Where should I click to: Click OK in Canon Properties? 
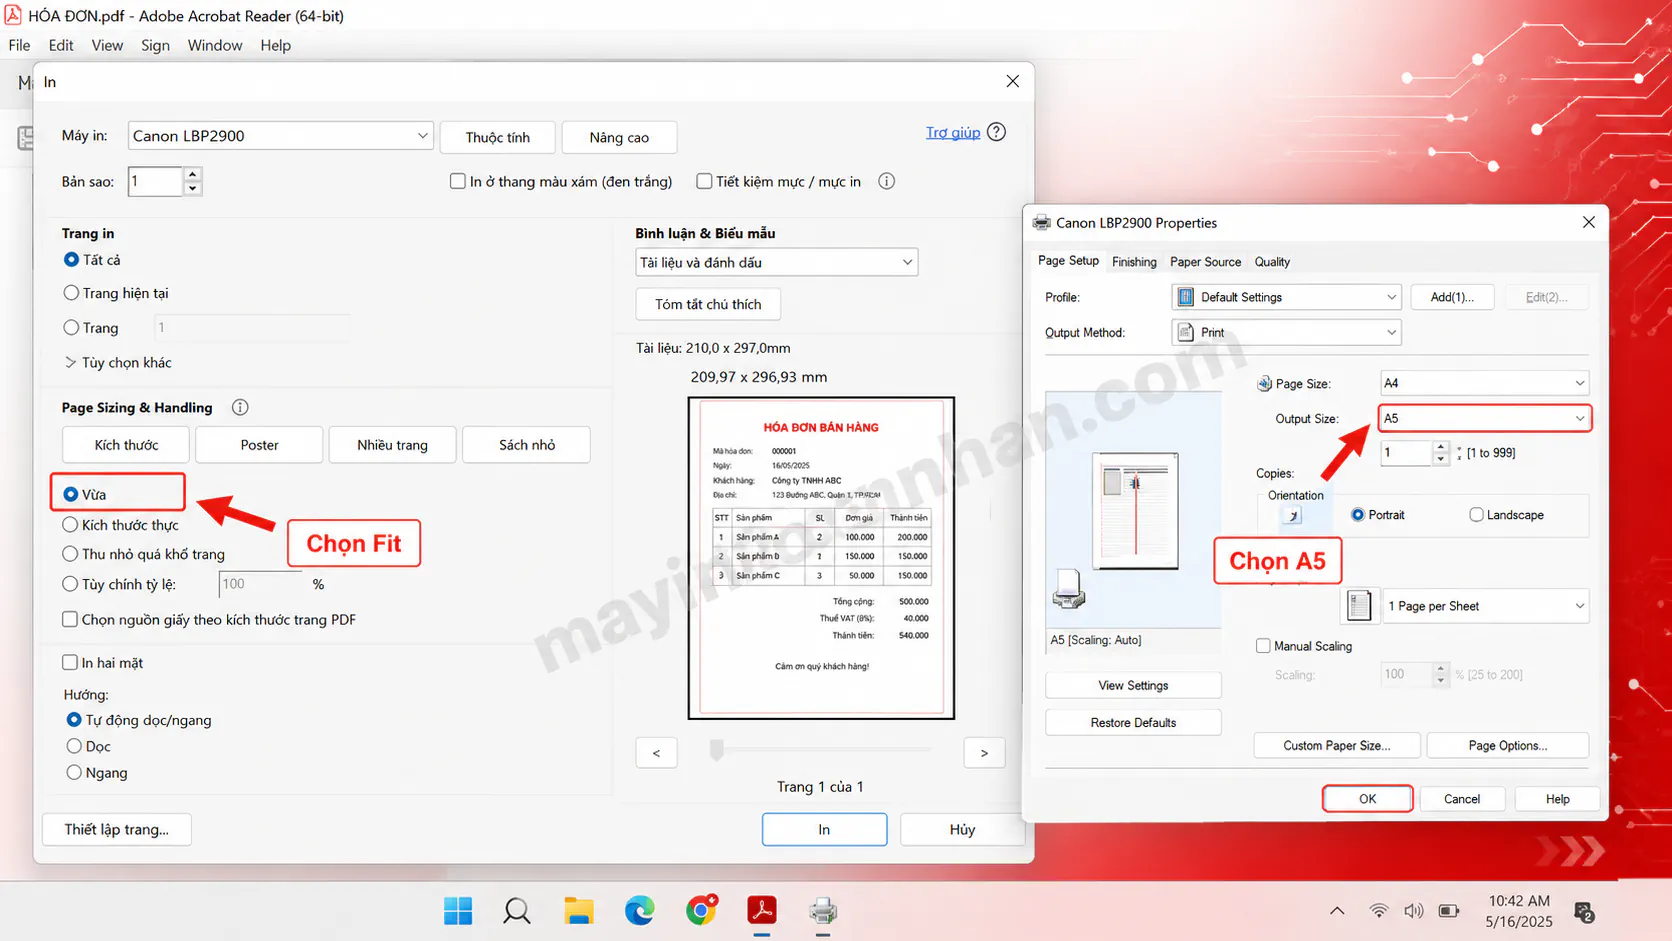click(1367, 799)
